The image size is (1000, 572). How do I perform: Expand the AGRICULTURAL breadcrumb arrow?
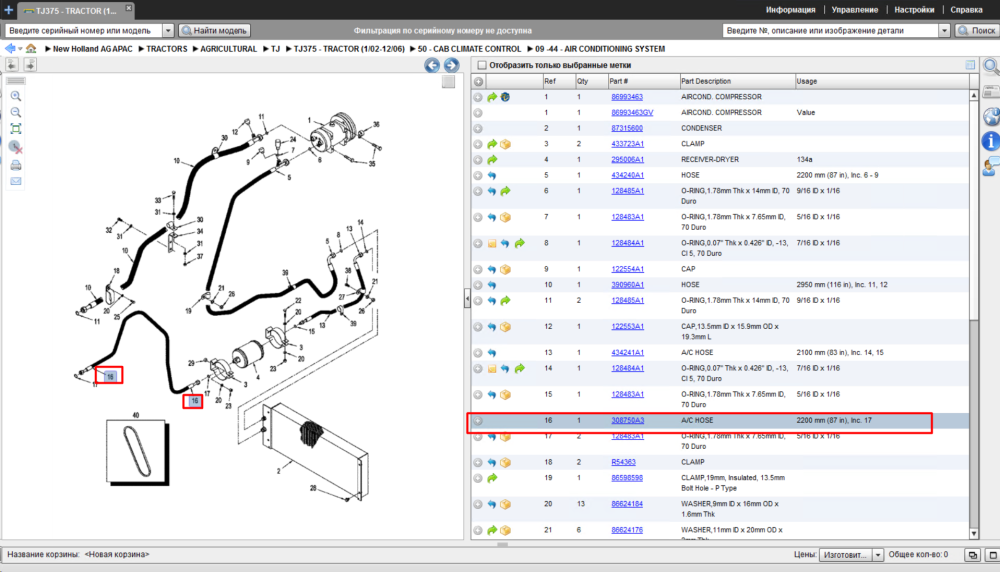point(195,48)
